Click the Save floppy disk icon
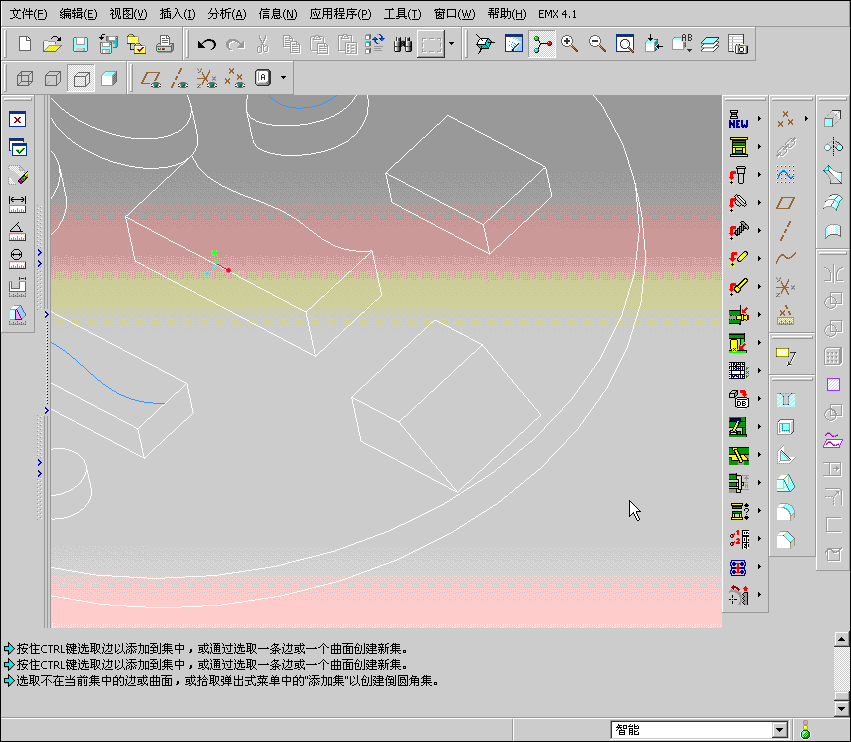 [x=80, y=44]
